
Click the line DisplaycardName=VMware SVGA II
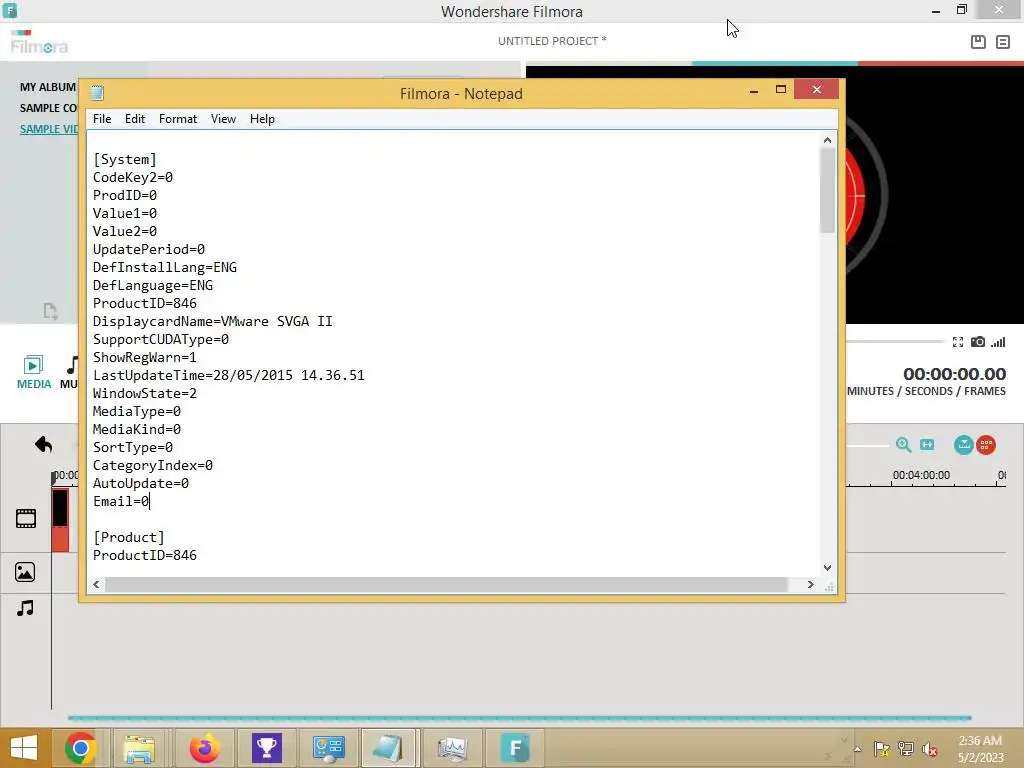[213, 321]
